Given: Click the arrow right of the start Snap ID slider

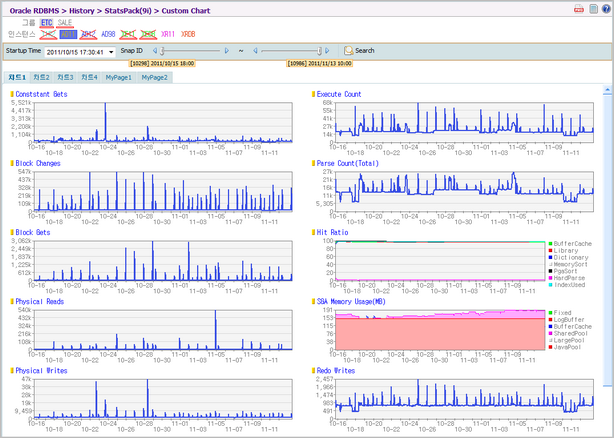Looking at the screenshot, I should click(x=227, y=50).
